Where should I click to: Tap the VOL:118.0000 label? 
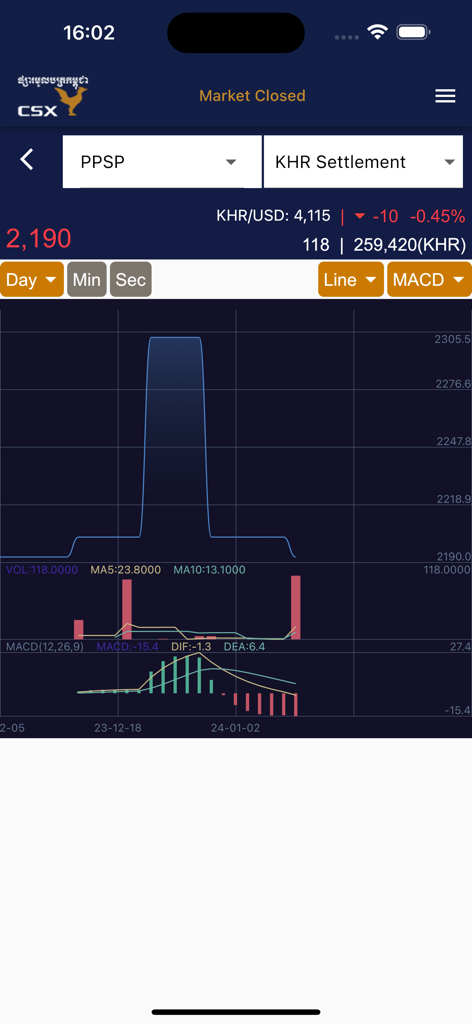(42, 570)
